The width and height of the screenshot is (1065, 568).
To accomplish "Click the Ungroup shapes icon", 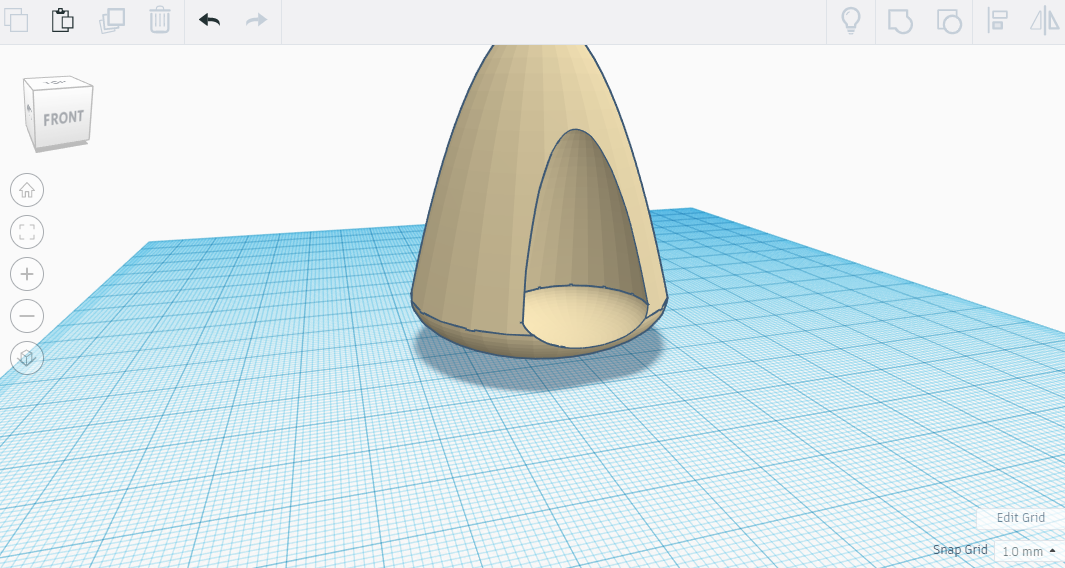I will click(949, 21).
